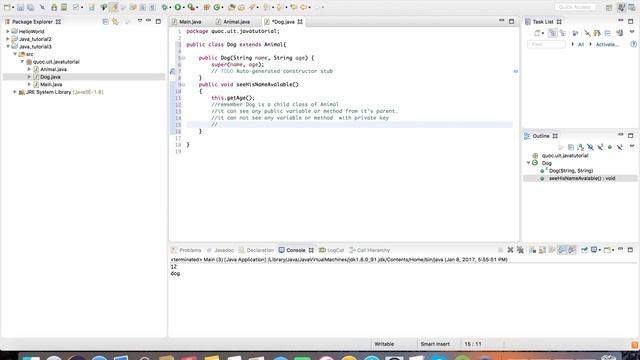Click in the Task List Find field

point(546,44)
